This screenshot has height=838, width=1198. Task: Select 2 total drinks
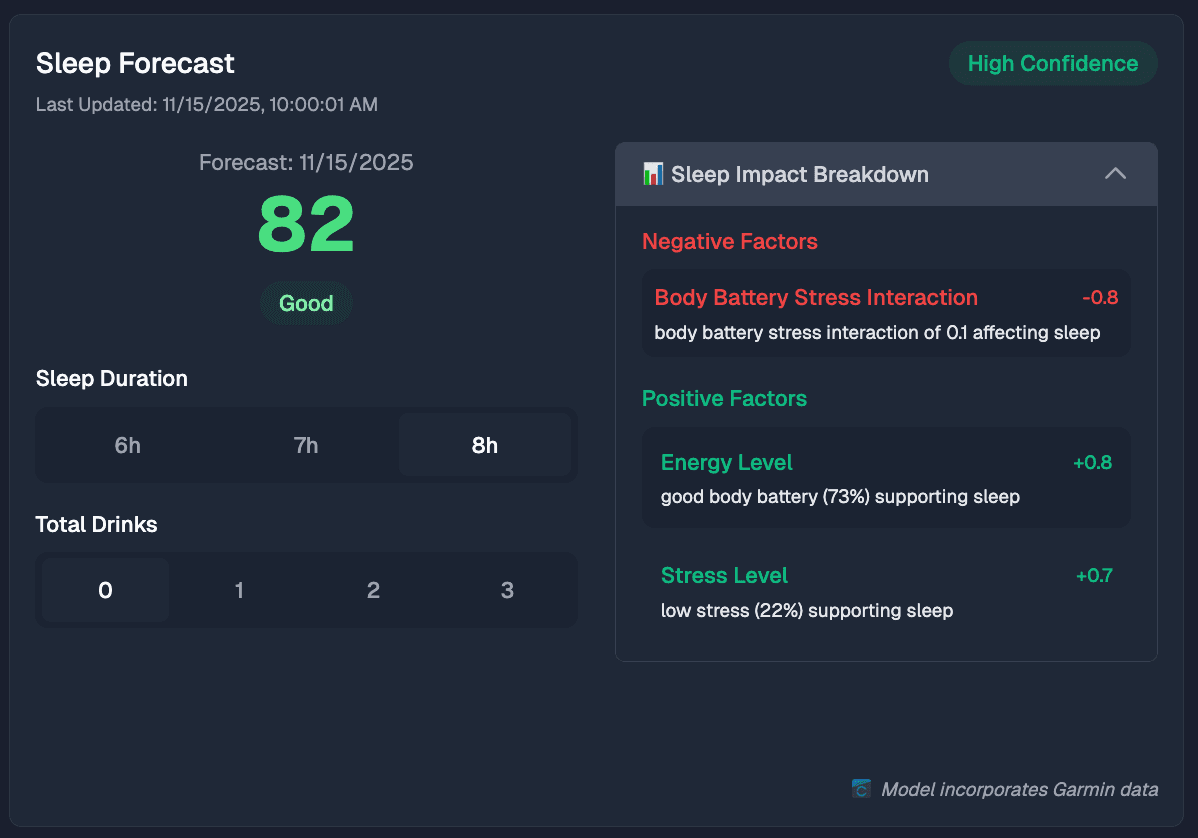point(373,590)
